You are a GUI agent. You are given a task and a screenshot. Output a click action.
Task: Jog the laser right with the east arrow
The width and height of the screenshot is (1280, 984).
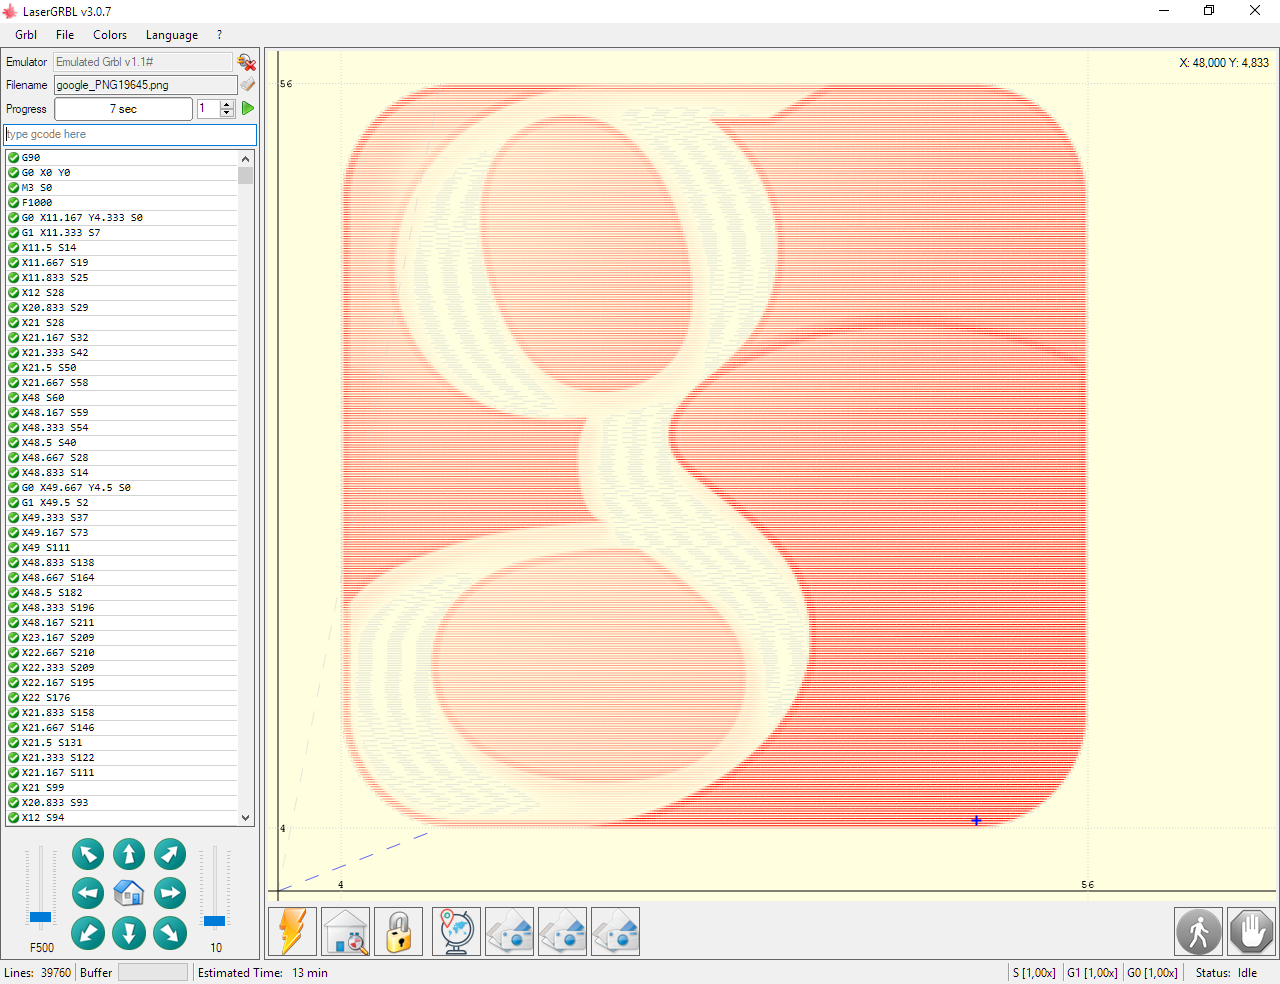point(170,893)
